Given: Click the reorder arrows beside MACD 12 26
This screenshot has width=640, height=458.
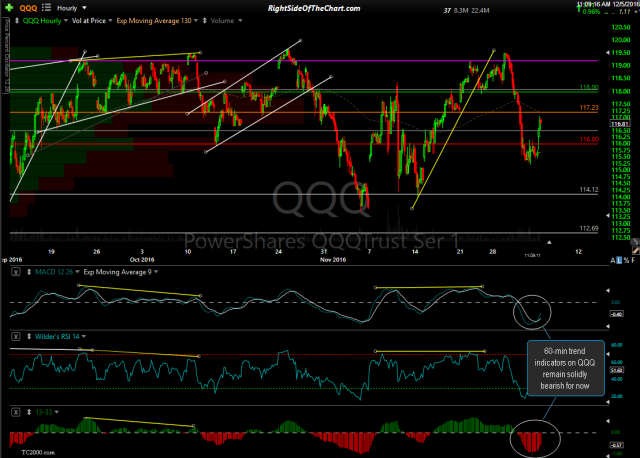Looking at the screenshot, I should click(29, 272).
